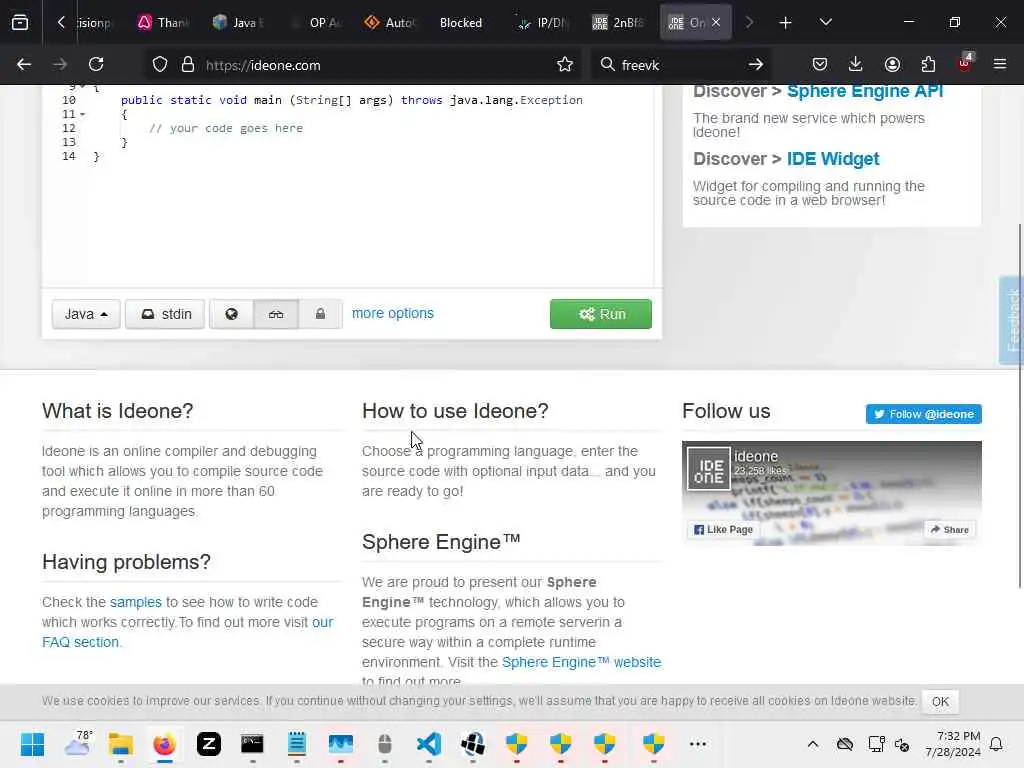The width and height of the screenshot is (1024, 768).
Task: Click the Firefox View icon
Action: coord(20,23)
